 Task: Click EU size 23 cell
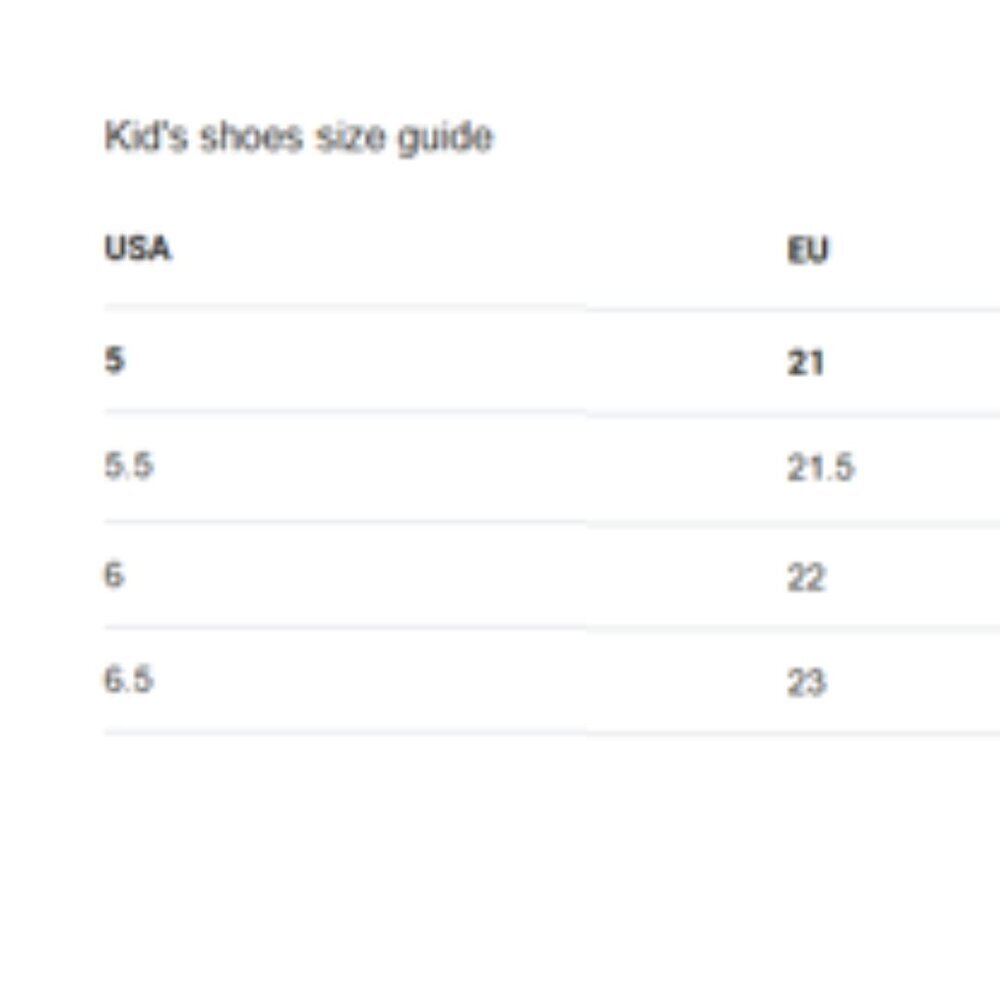click(x=807, y=682)
